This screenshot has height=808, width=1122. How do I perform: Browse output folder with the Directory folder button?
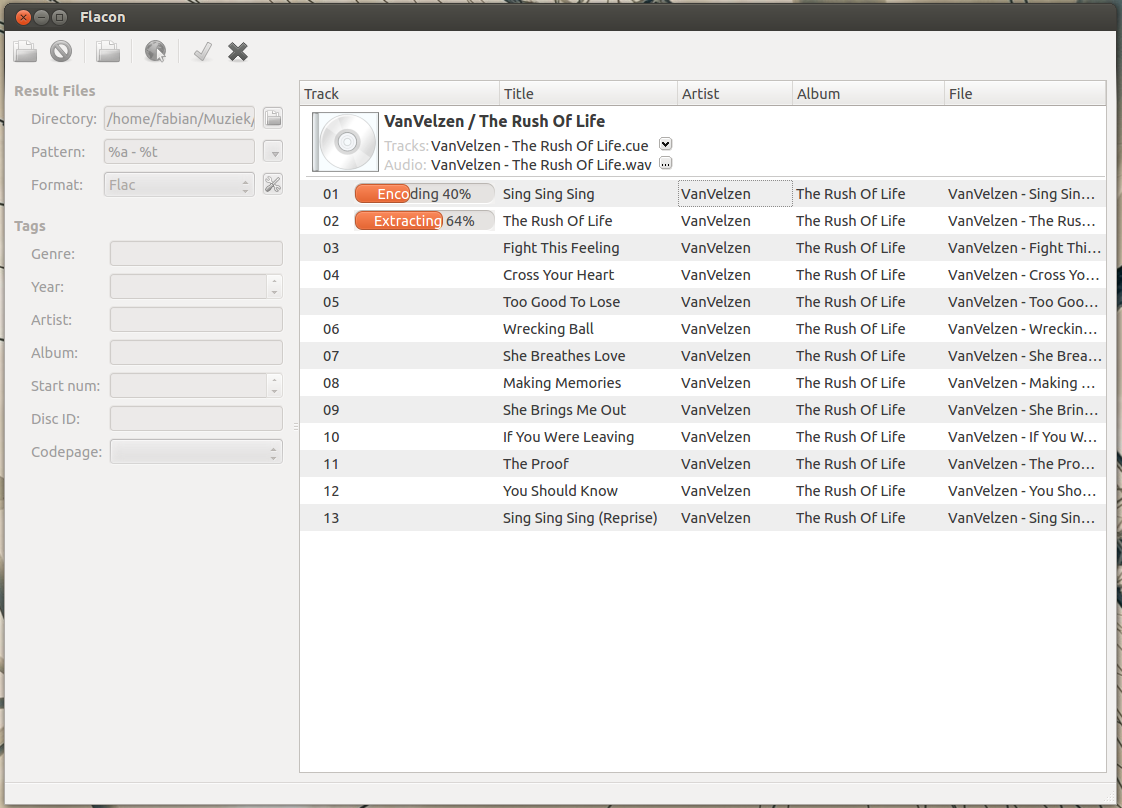click(x=272, y=119)
